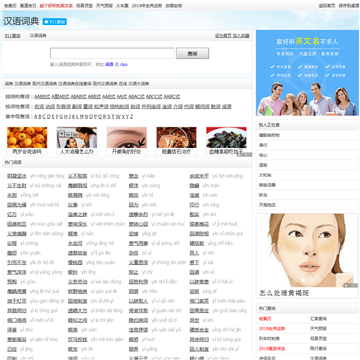
Task: Click the blue home 911查询 badge
Action: click(x=54, y=22)
